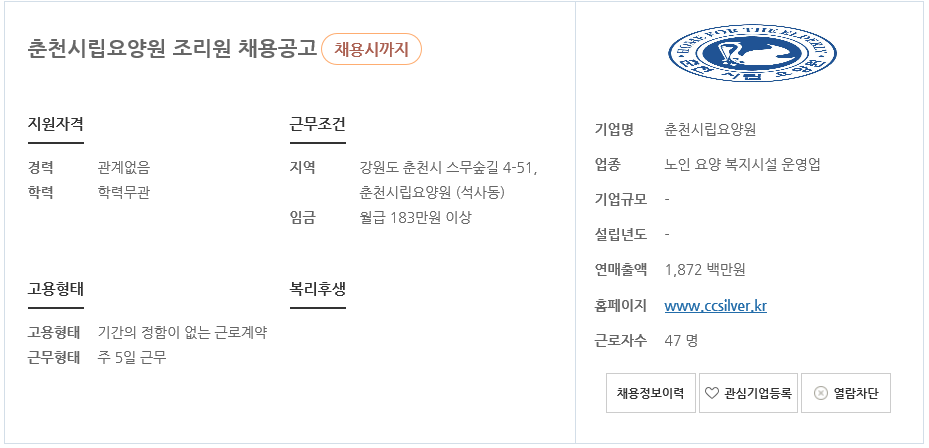Viewport: 929px width, 448px height.
Task: Click the 주 5일 근무 work type text
Action: click(132, 358)
